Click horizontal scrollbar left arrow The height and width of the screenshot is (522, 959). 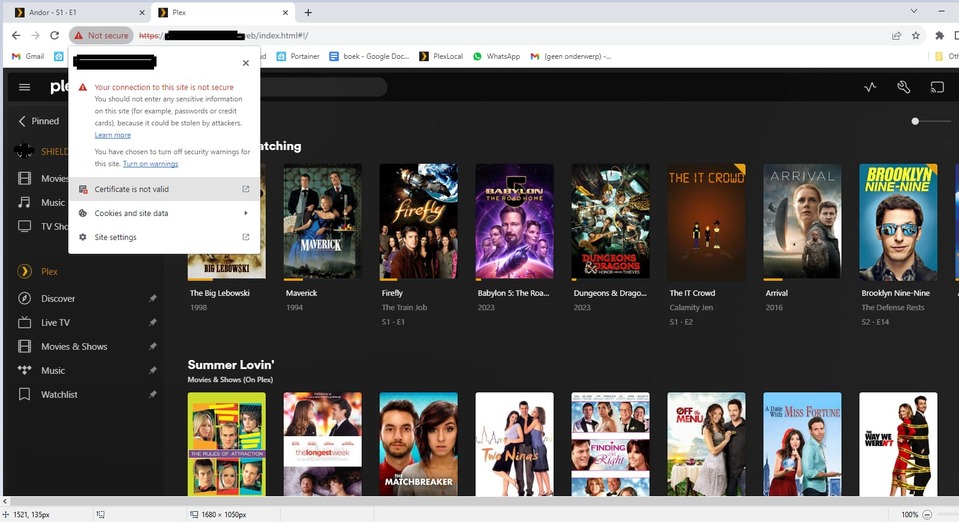coord(6,501)
